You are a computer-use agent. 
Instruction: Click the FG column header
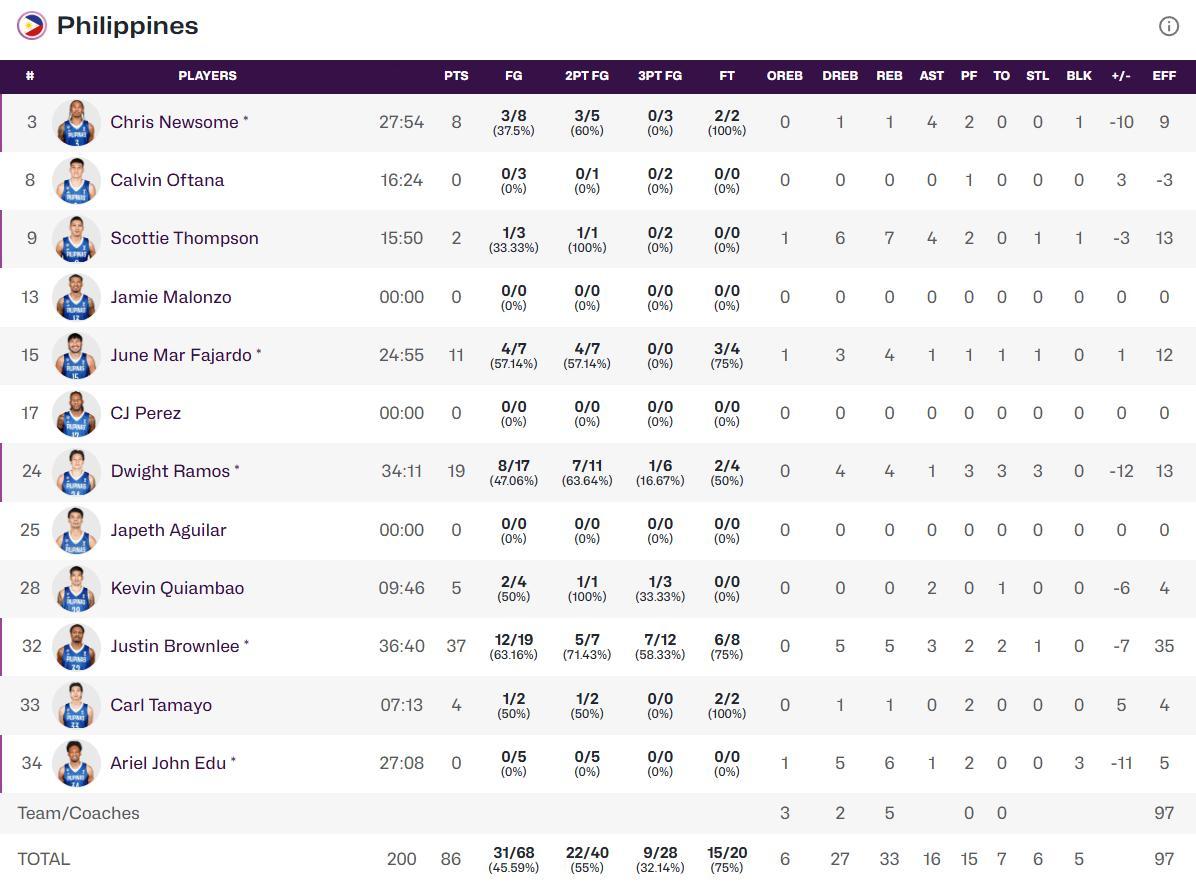click(513, 76)
